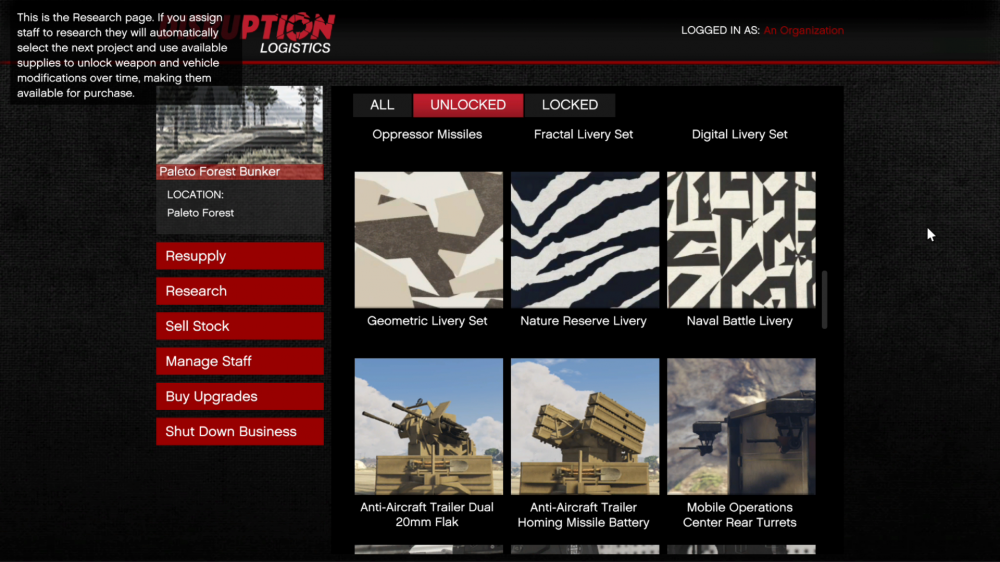Click the An Organization username
Image resolution: width=1000 pixels, height=562 pixels.
click(x=804, y=31)
